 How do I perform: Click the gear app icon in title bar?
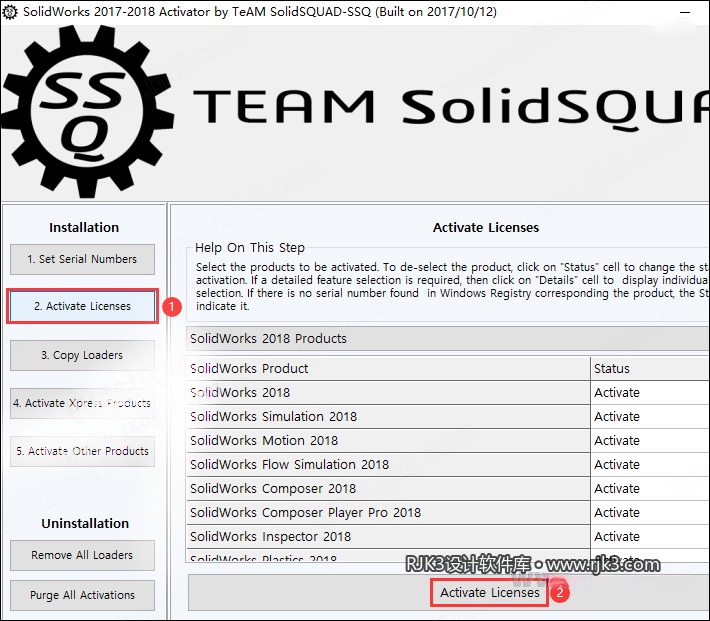(10, 12)
